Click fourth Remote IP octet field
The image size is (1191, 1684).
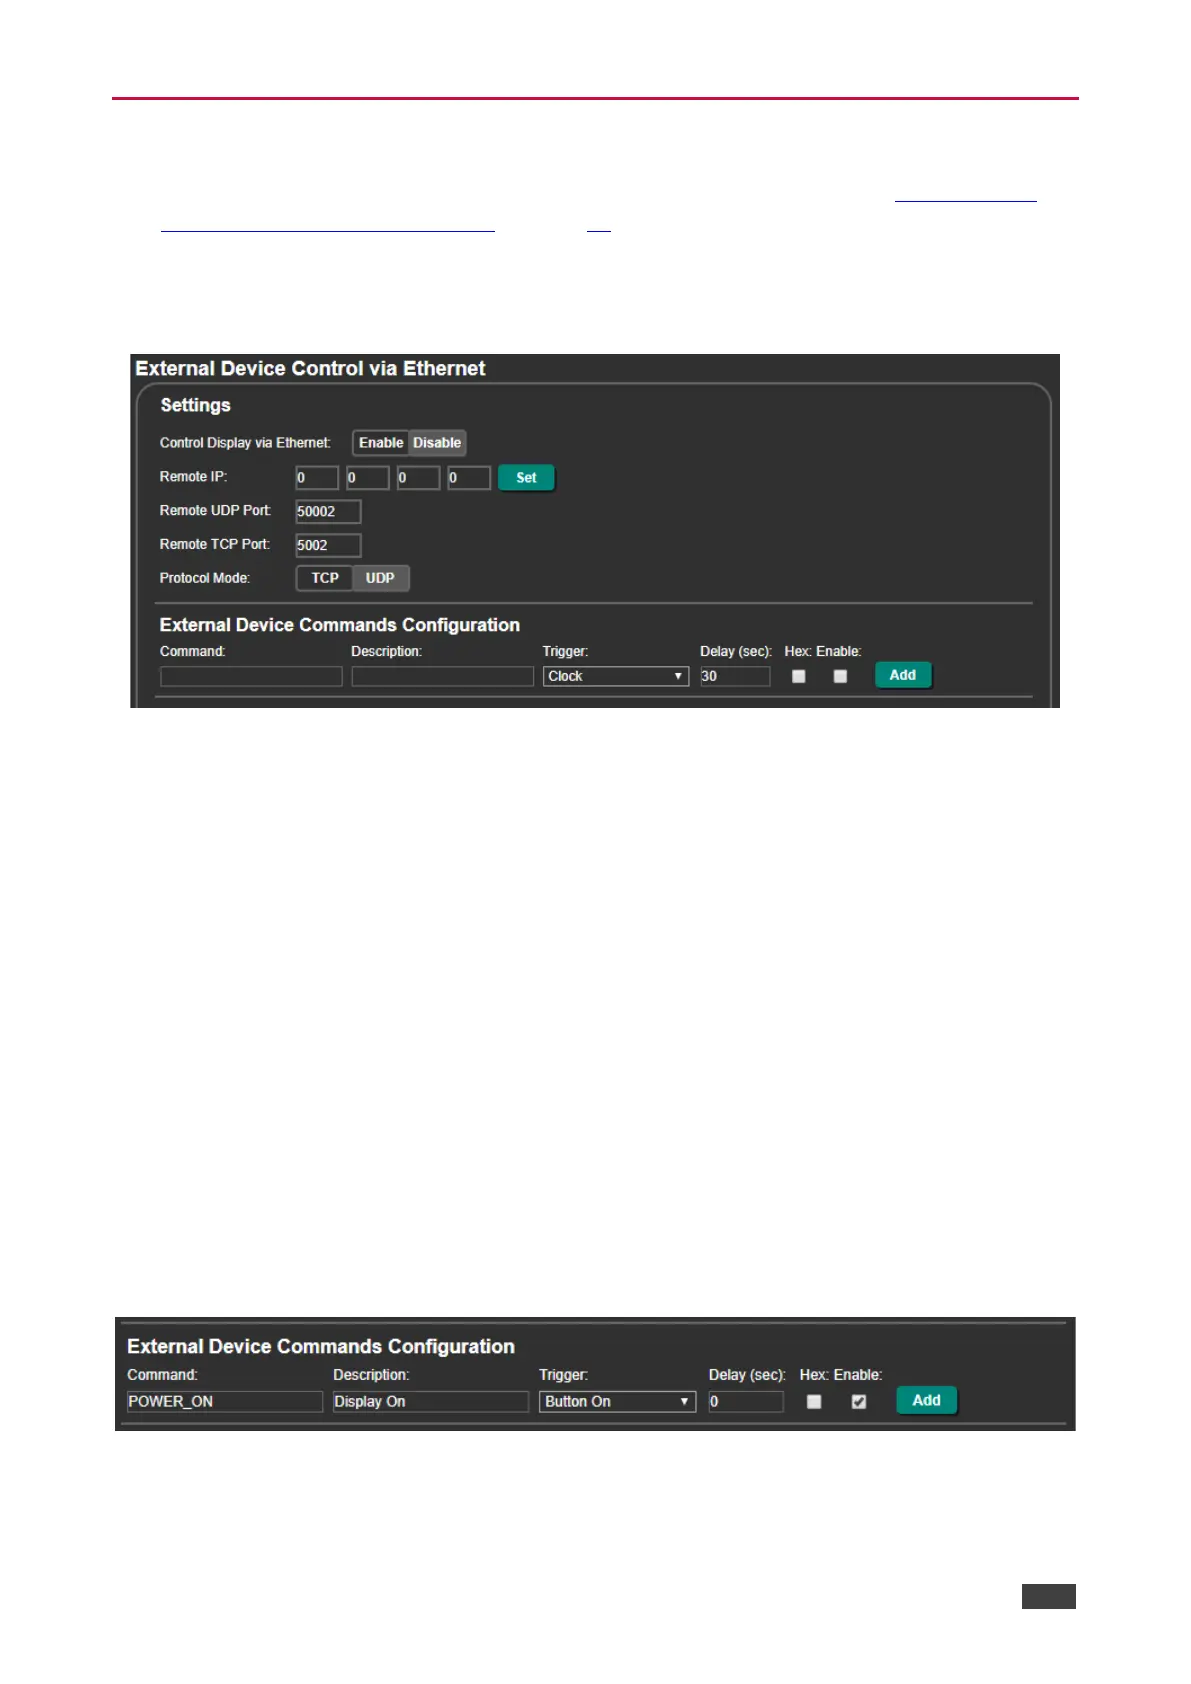point(469,478)
